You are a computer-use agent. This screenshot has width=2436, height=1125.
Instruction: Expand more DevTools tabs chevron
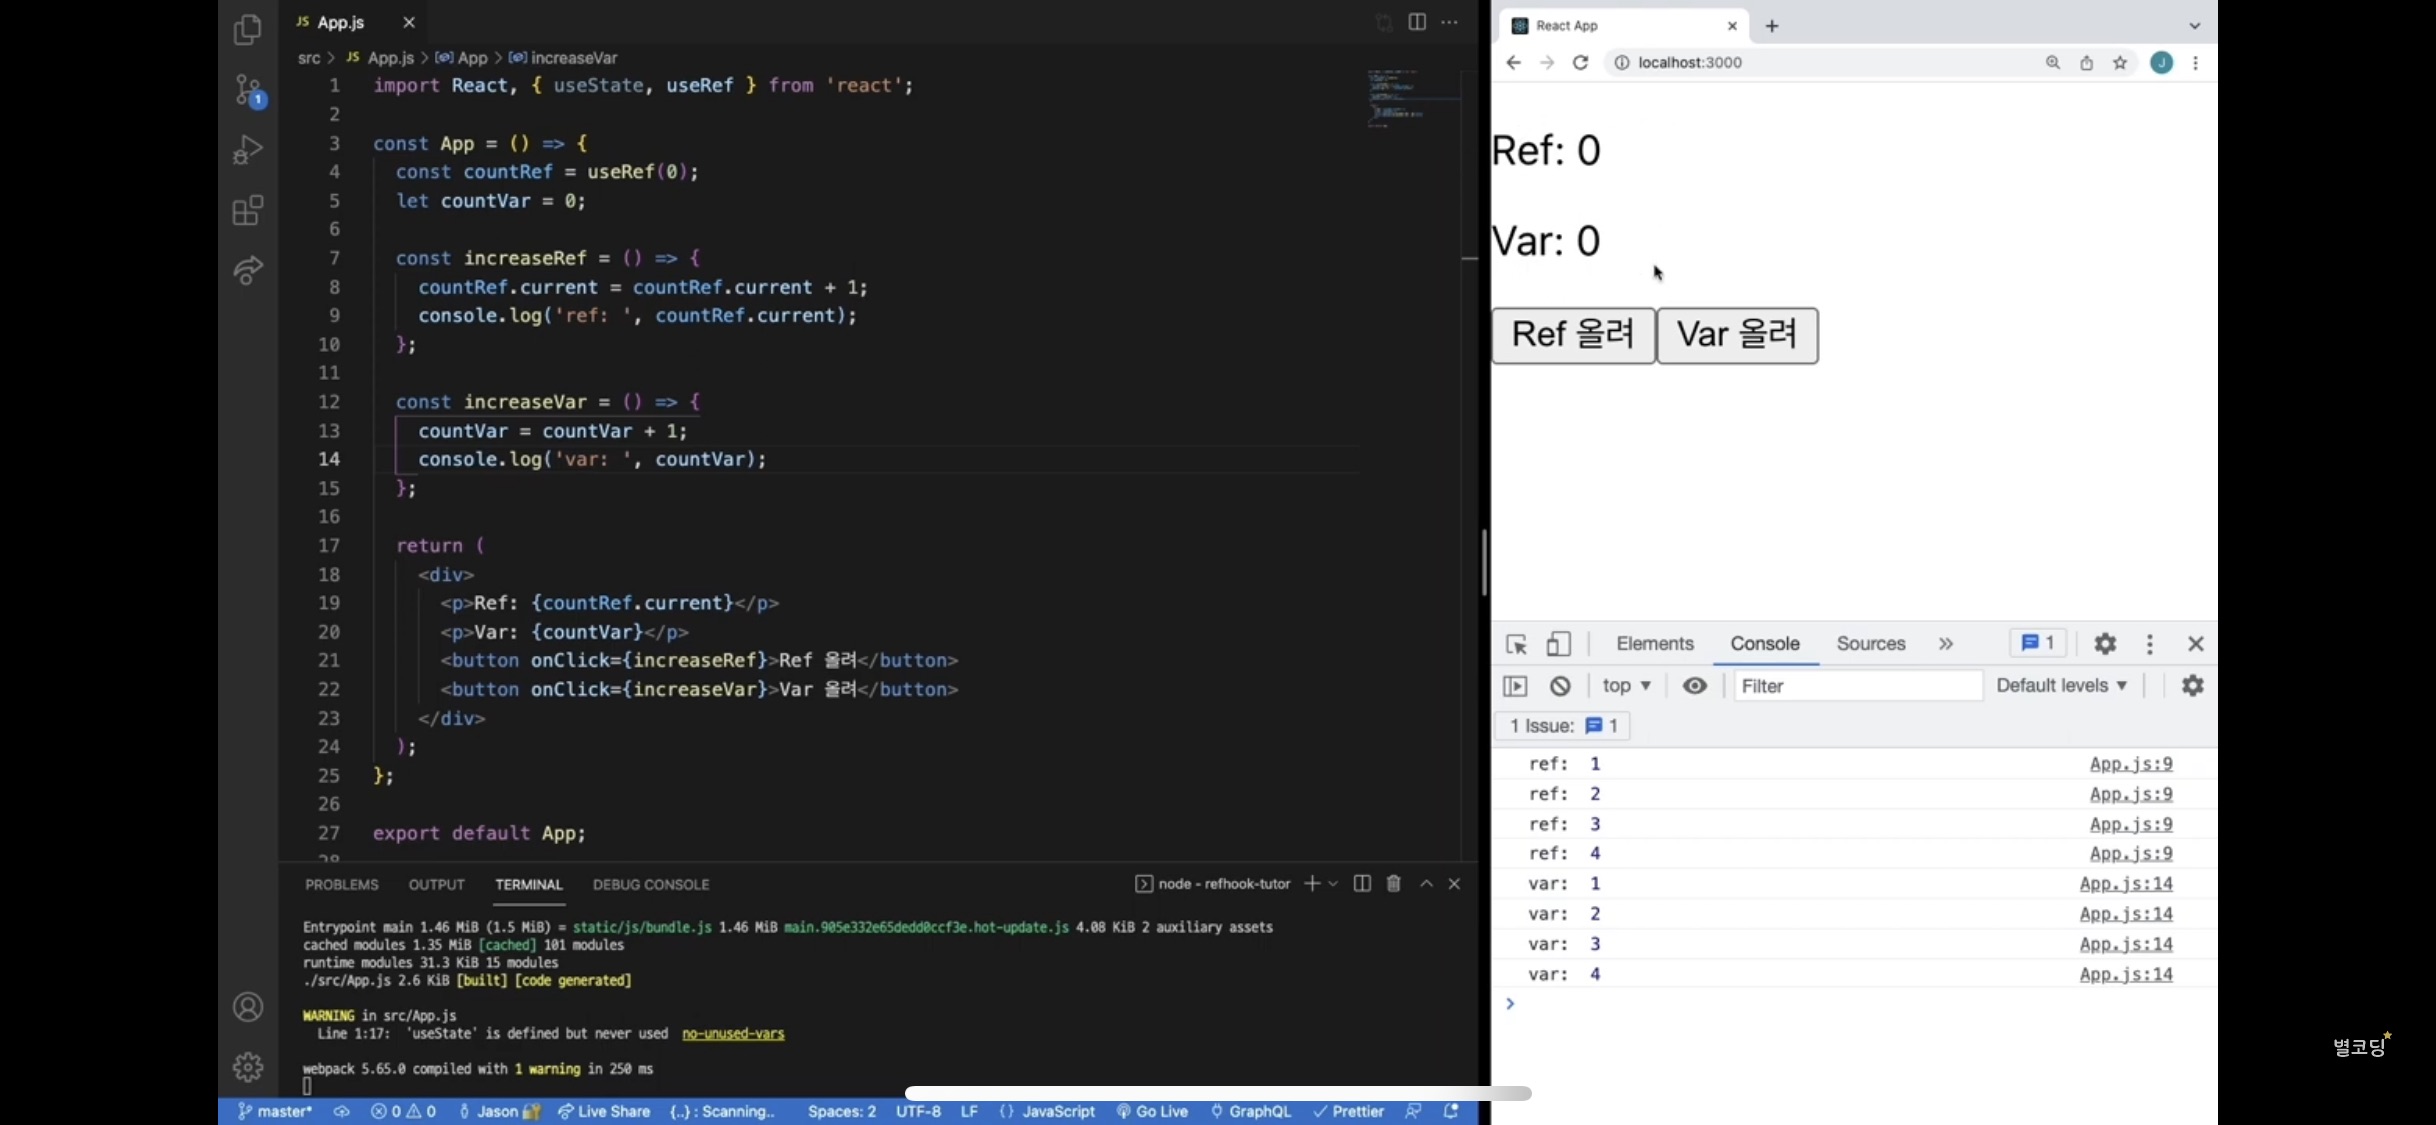(x=1946, y=644)
